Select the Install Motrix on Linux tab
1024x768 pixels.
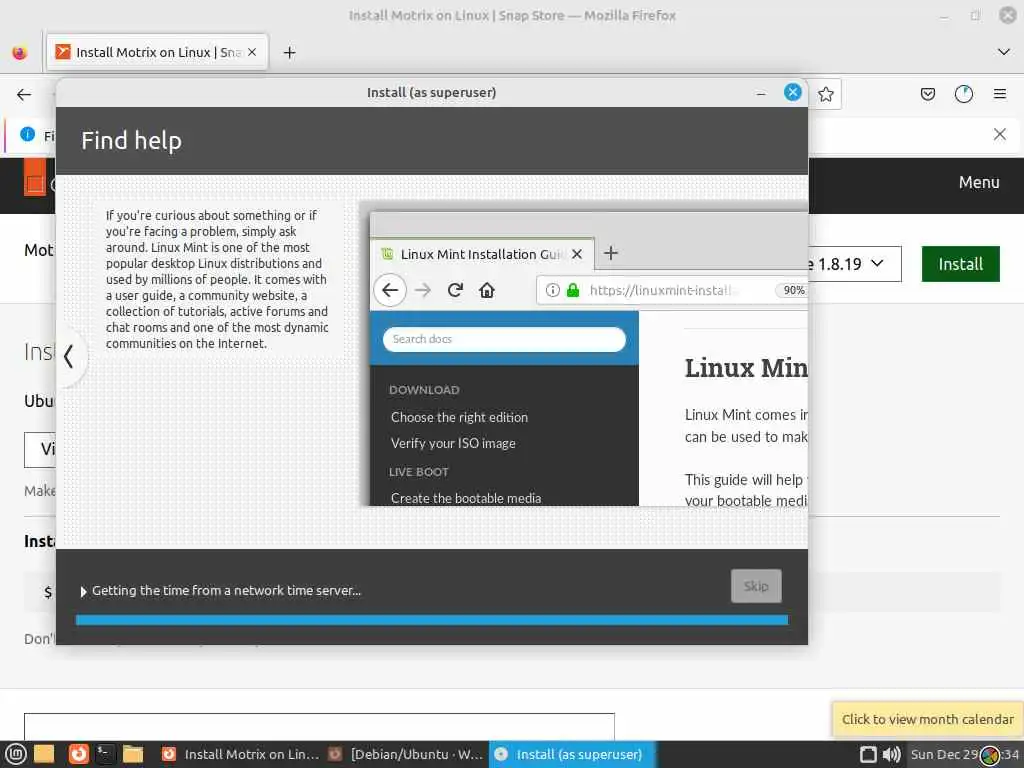pyautogui.click(x=157, y=52)
